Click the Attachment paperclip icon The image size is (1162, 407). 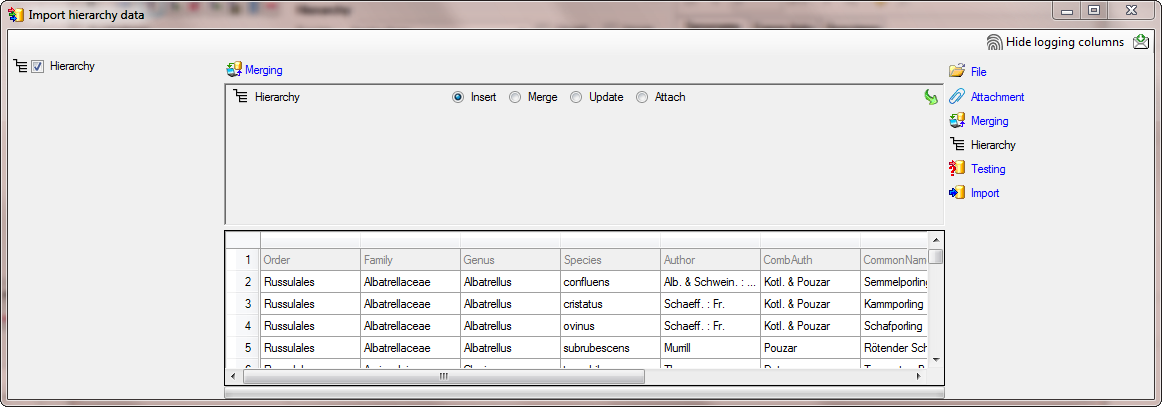coord(957,97)
